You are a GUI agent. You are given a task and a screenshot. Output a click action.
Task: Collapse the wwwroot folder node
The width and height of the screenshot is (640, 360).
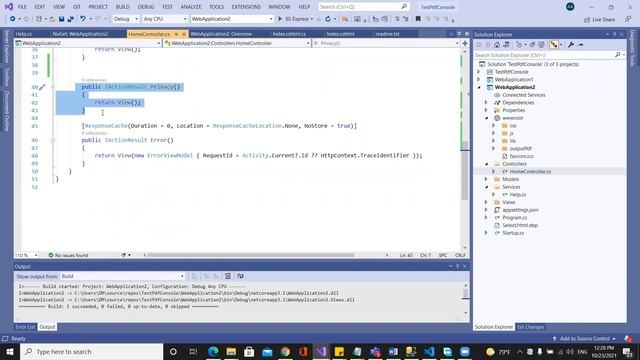(x=486, y=118)
